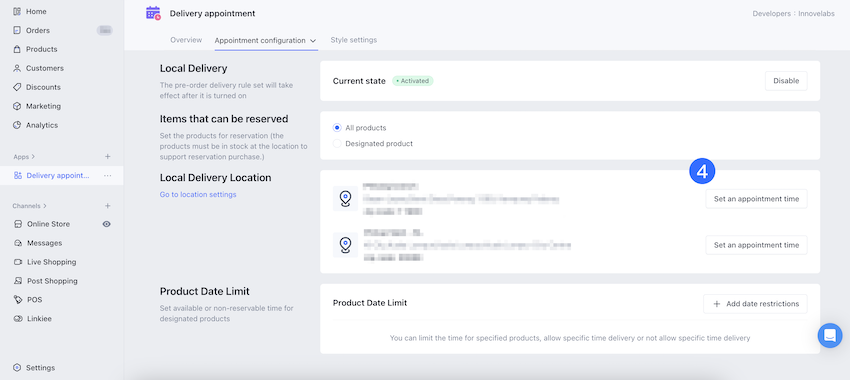
Task: Open Settings via the gear icon
Action: pyautogui.click(x=17, y=368)
